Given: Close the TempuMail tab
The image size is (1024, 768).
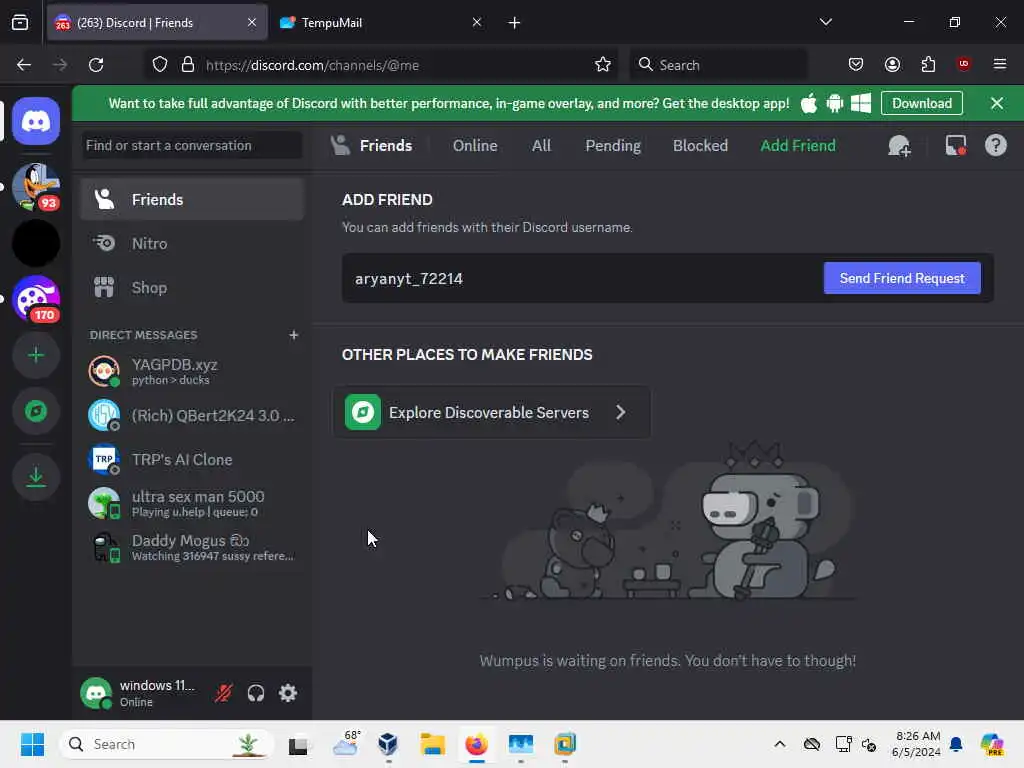Looking at the screenshot, I should click(x=477, y=23).
